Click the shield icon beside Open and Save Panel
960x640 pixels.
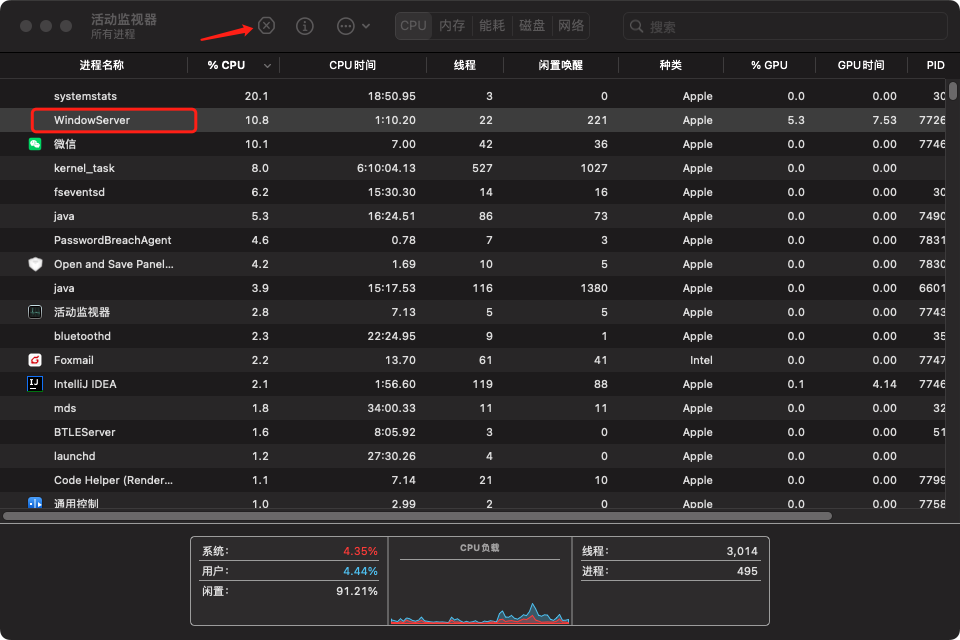coord(35,264)
